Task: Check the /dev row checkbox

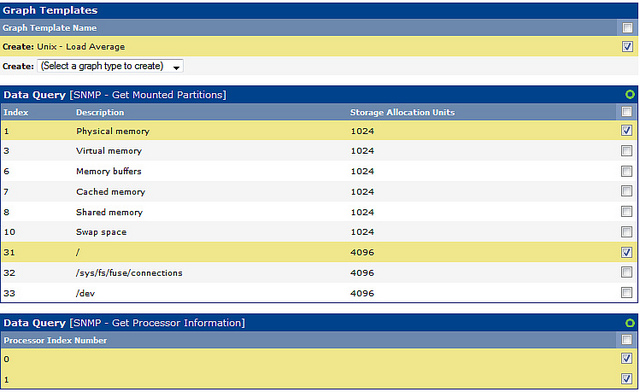Action: 626,292
